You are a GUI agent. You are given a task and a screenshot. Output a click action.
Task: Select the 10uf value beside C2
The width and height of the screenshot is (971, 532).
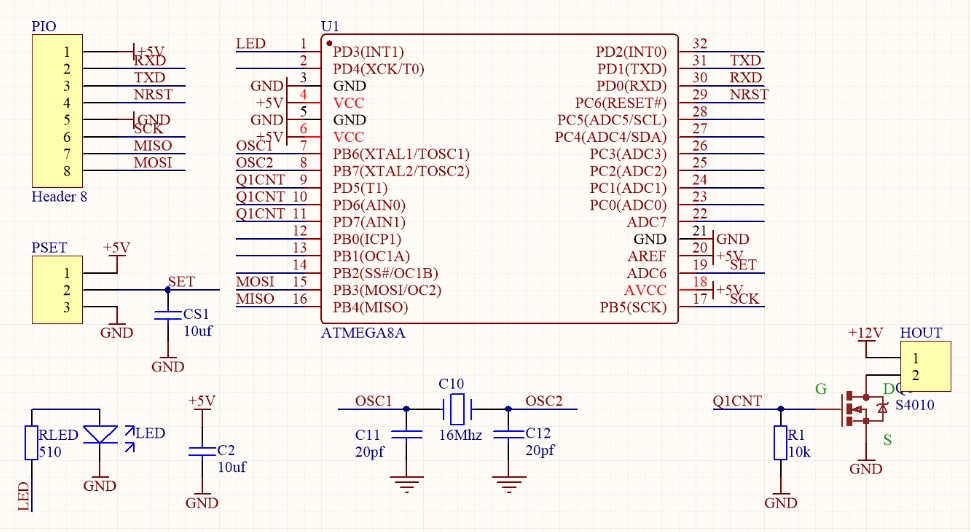232,467
